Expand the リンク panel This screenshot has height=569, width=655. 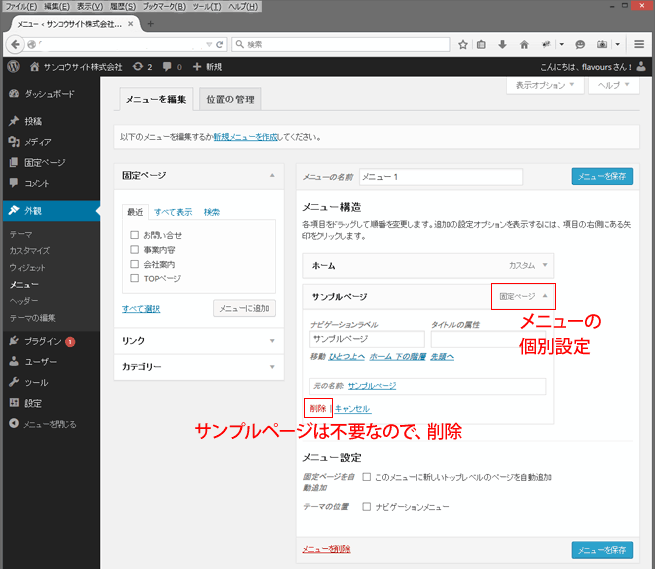coord(199,341)
